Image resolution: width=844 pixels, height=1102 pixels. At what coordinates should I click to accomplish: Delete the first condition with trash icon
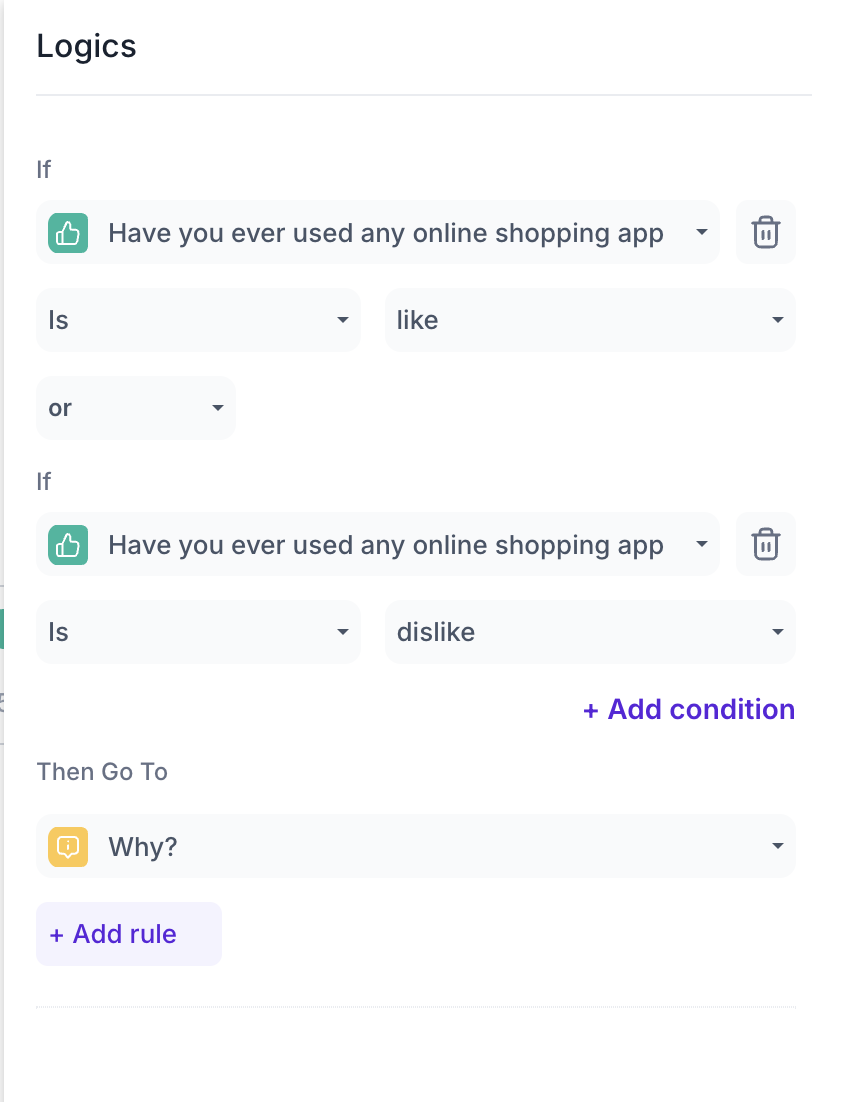[x=765, y=233]
